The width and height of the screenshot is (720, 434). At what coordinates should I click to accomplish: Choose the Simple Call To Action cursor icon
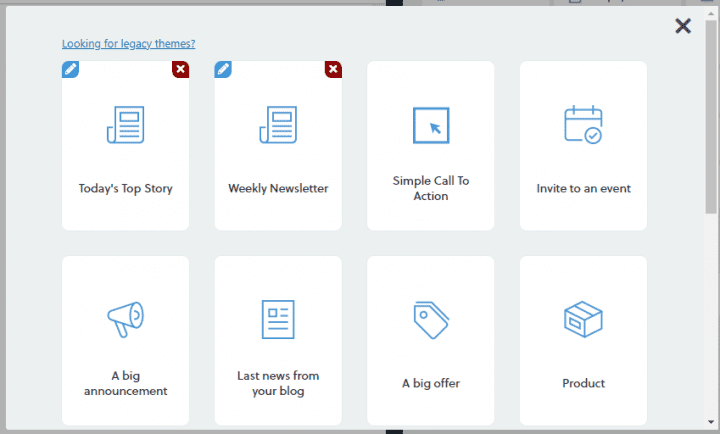tap(431, 125)
